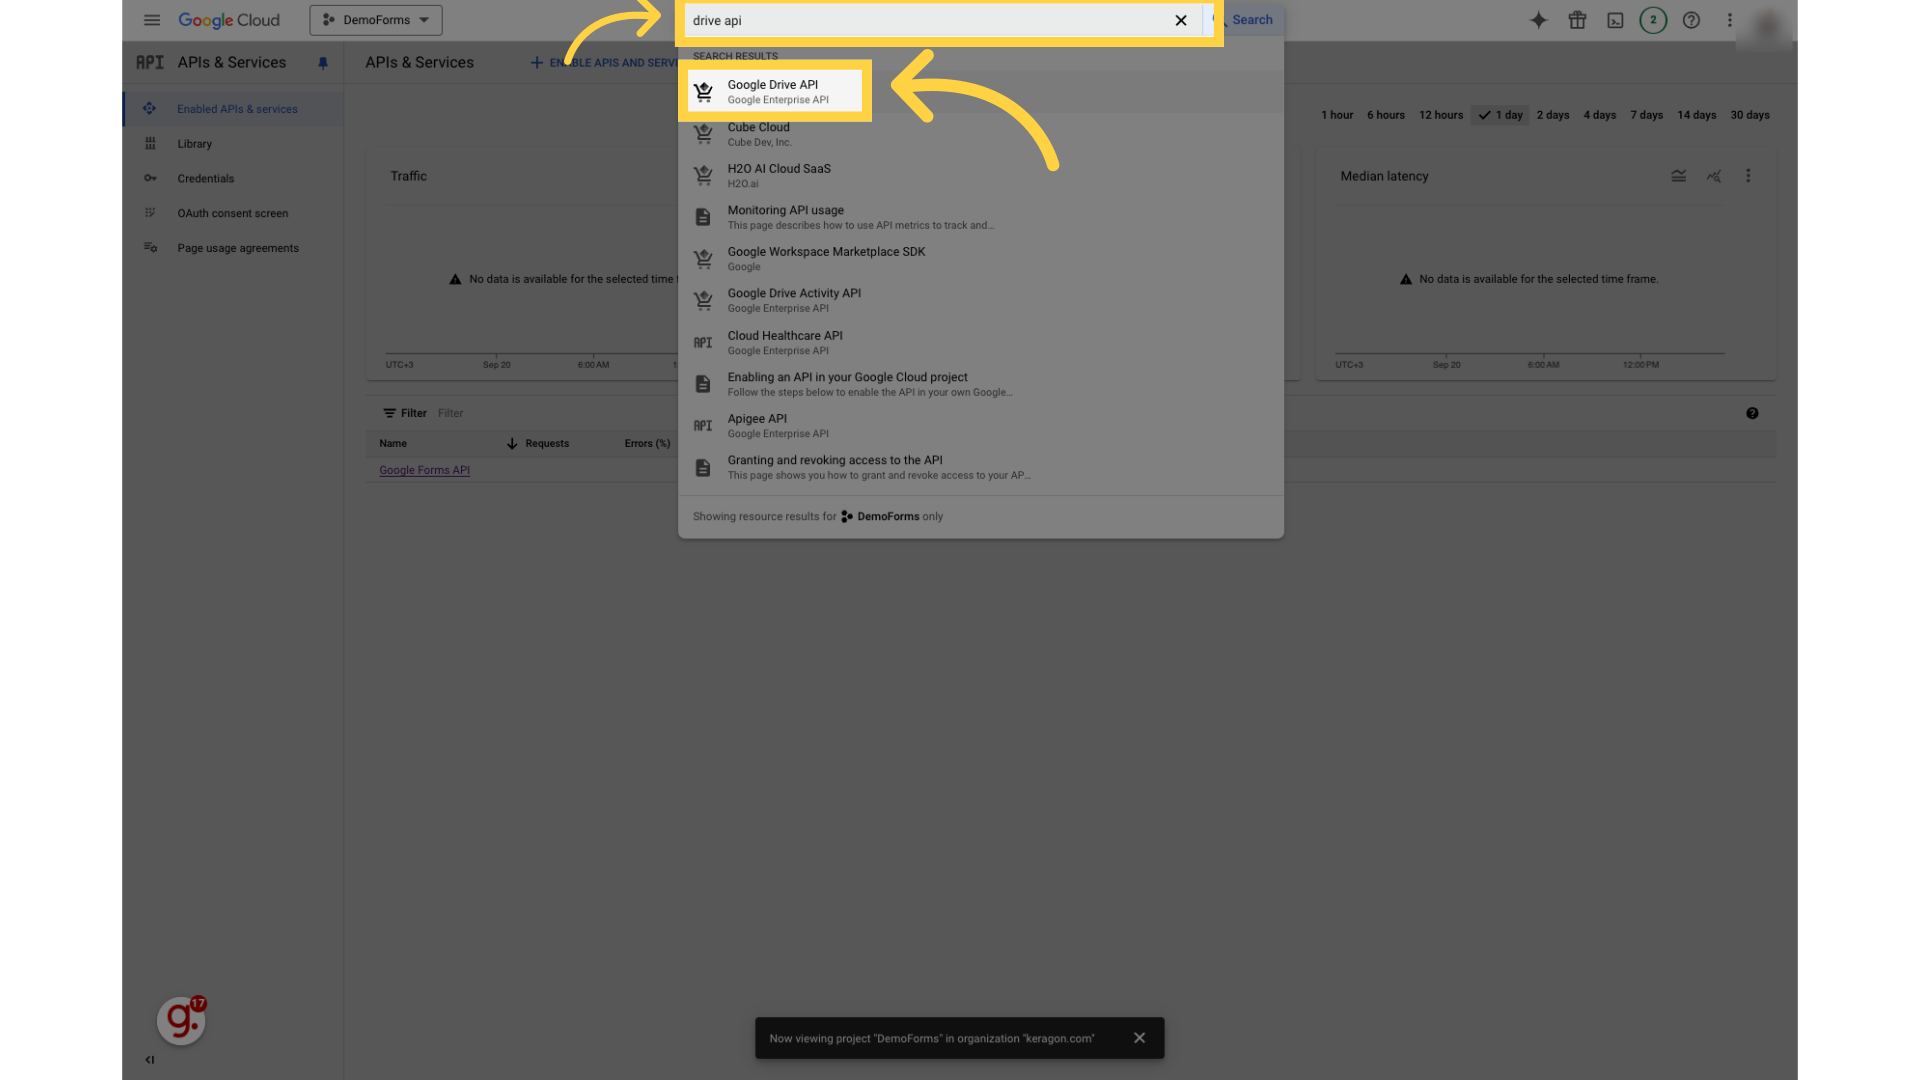
Task: Select the 6 hours time range
Action: [1386, 115]
